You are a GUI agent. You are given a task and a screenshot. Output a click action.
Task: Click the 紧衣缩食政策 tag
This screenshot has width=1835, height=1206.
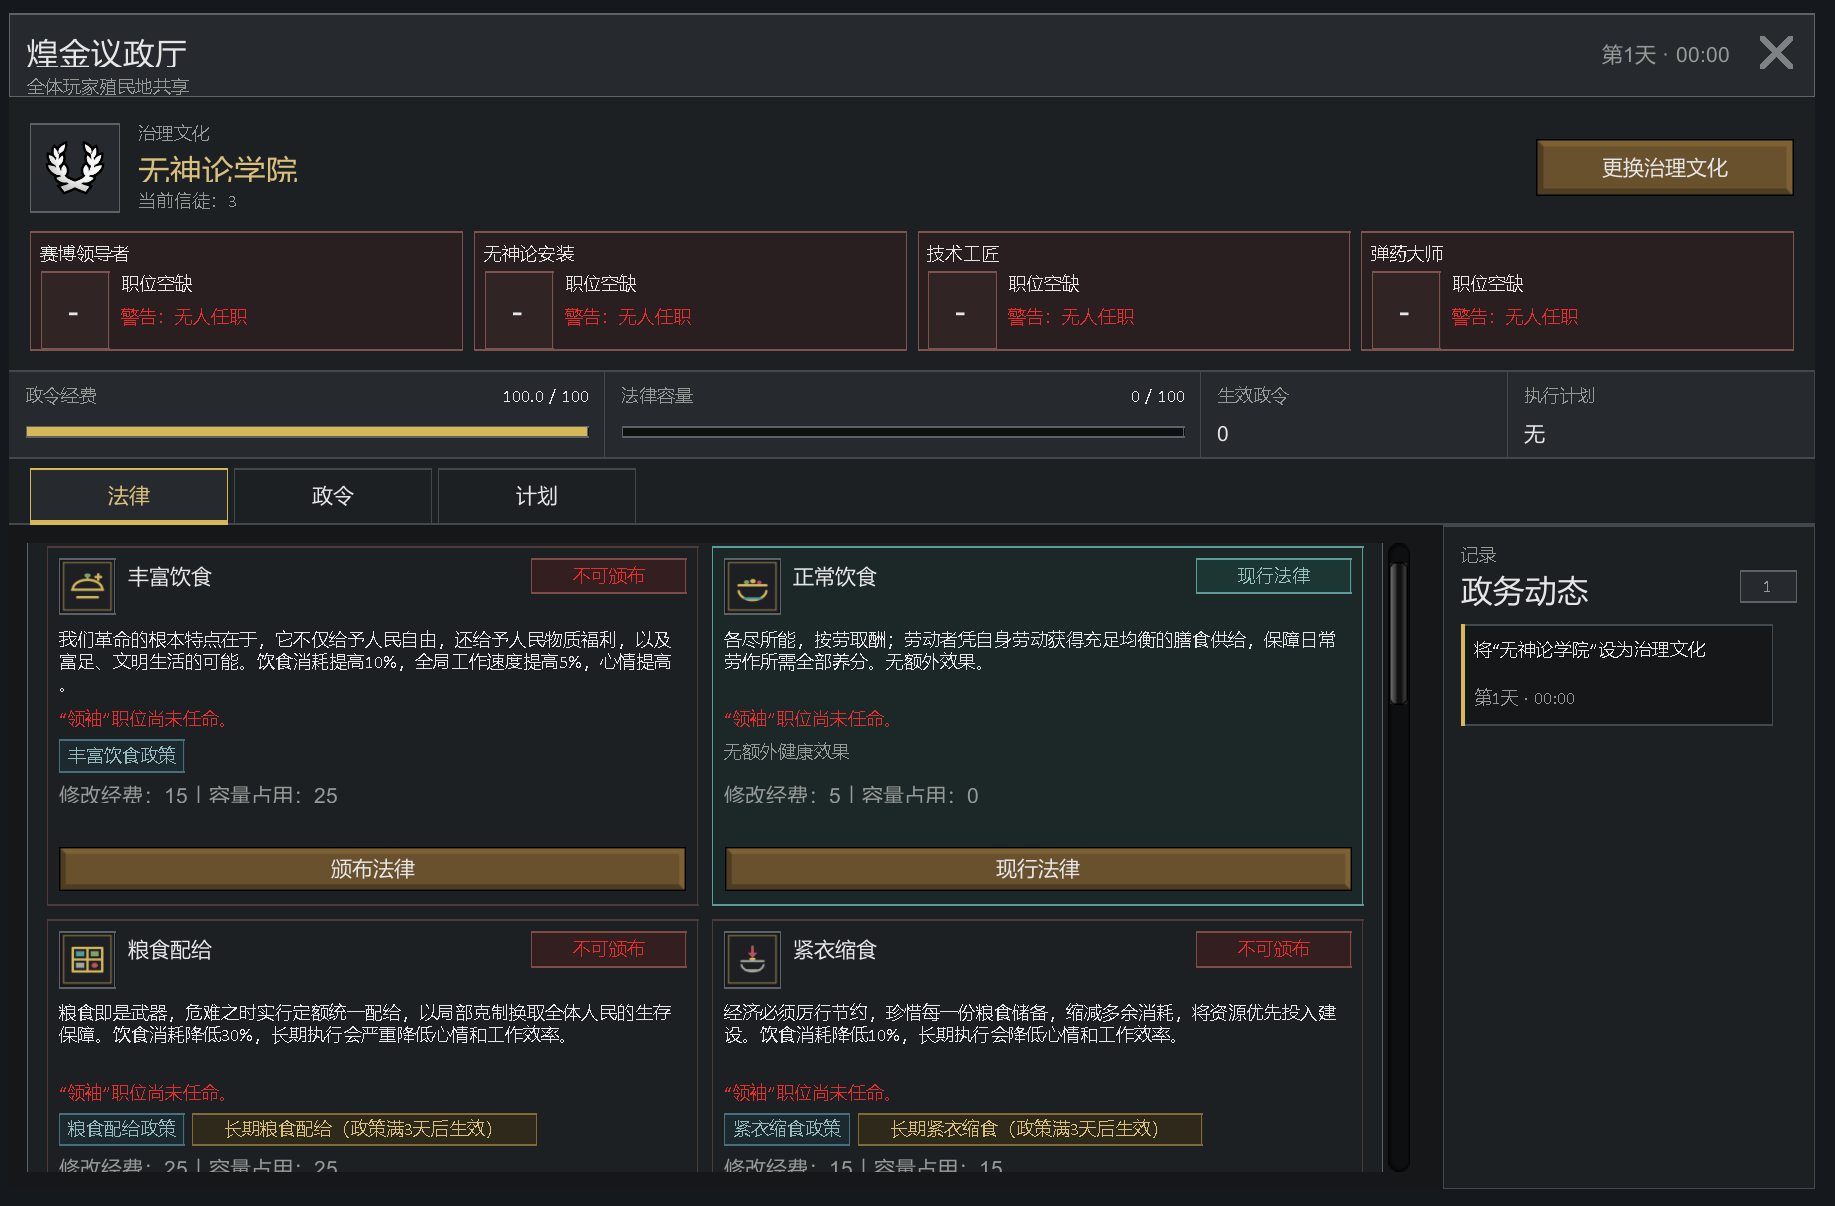(x=787, y=1129)
